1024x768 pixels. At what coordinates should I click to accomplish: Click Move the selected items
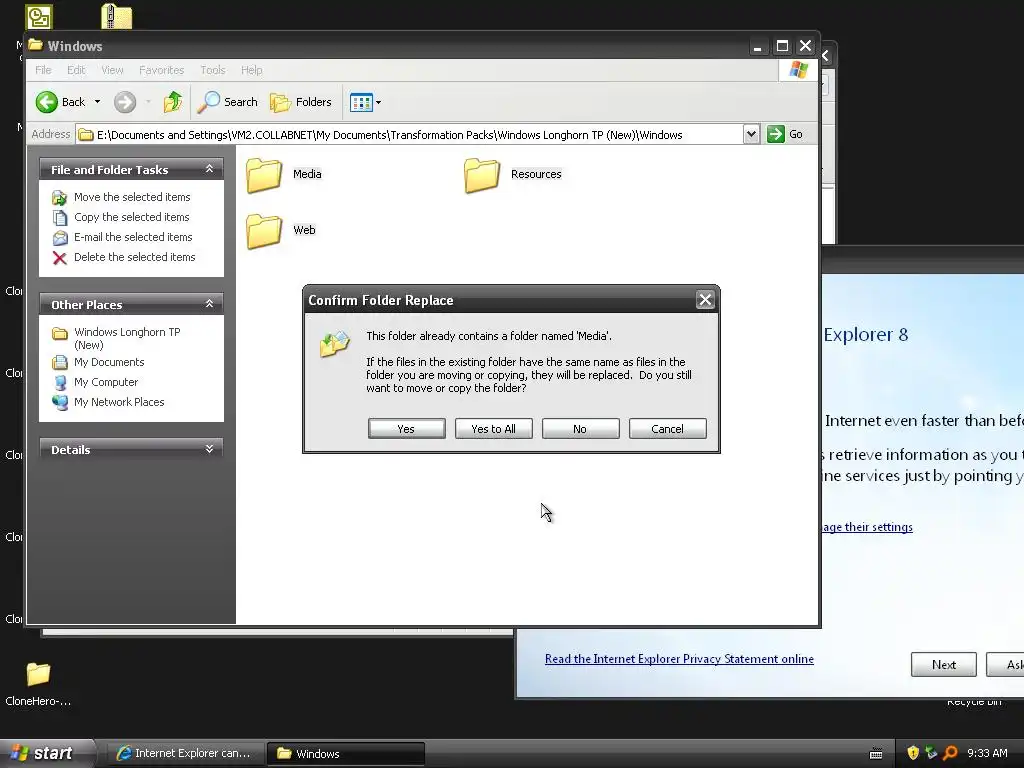click(x=132, y=197)
